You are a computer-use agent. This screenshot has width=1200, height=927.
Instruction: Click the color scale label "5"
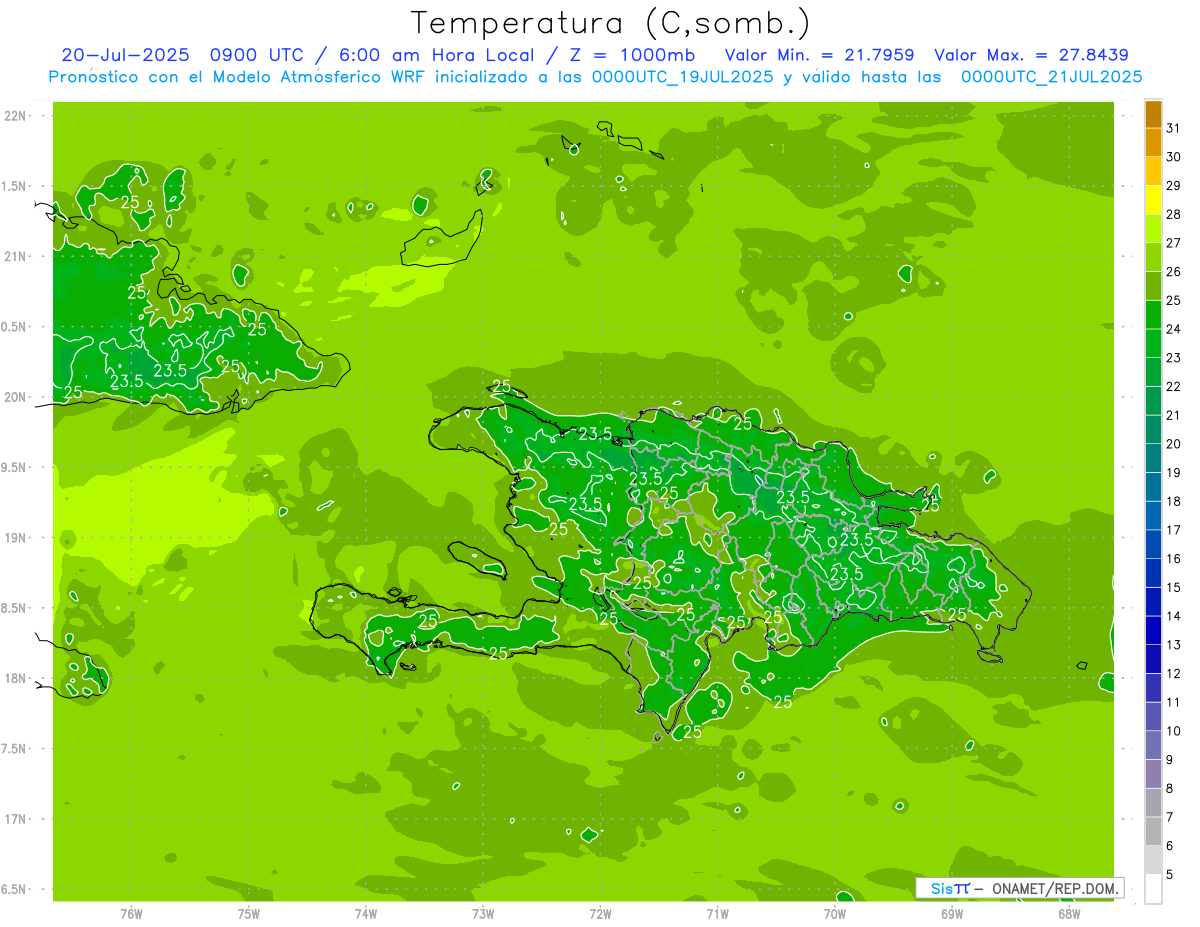pos(1170,875)
